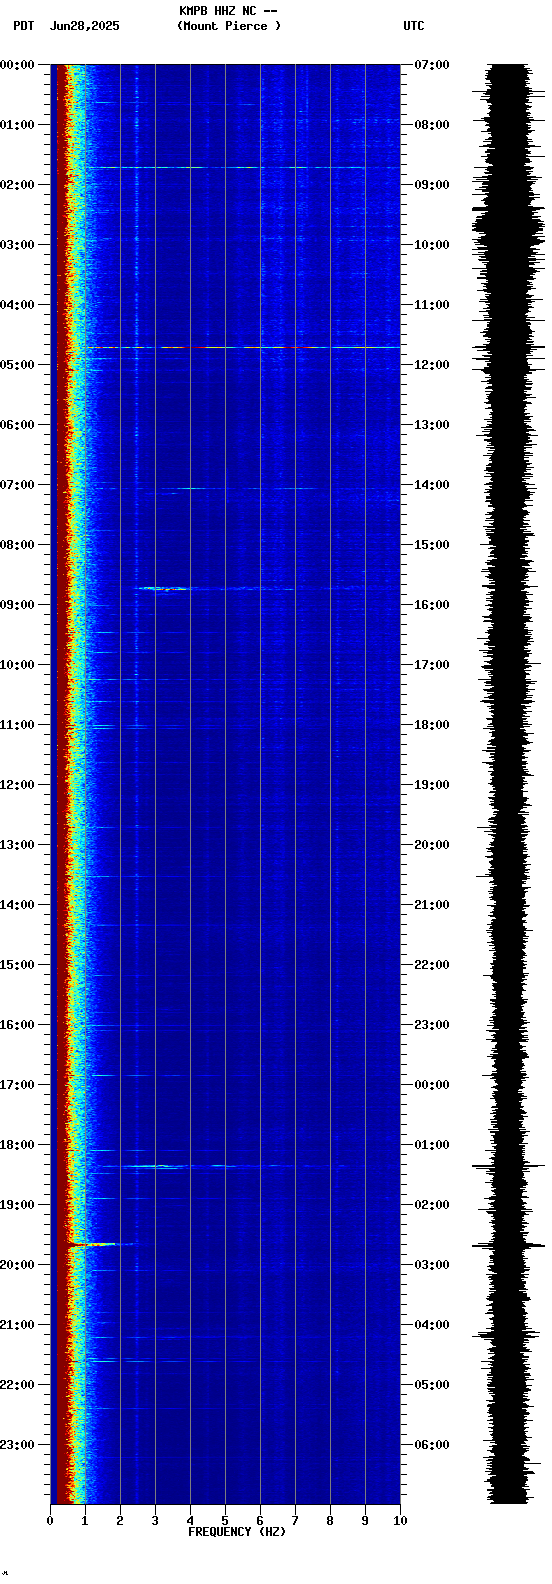
Task: Click PDT time label '09:00'
Action: [x=17, y=605]
